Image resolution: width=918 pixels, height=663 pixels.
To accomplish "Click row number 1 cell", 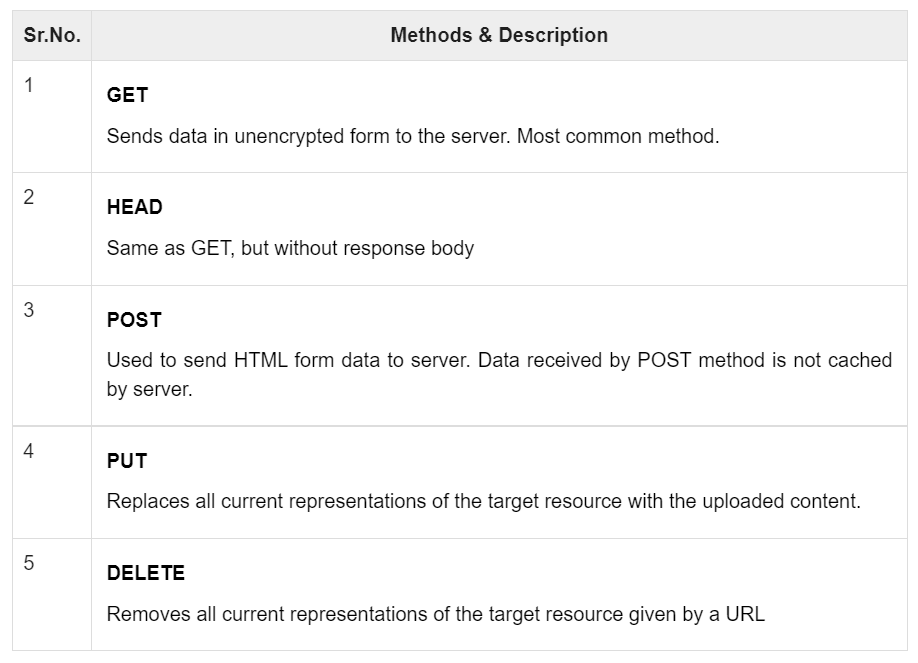I will tap(29, 86).
